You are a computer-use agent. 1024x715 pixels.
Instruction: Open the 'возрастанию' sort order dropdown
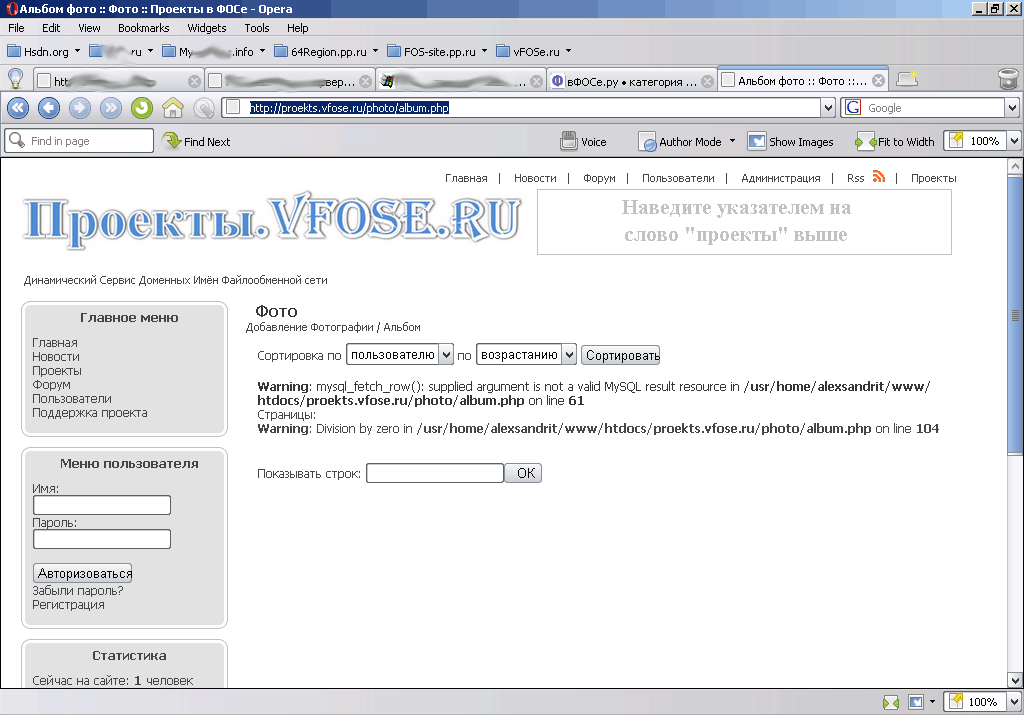[569, 355]
